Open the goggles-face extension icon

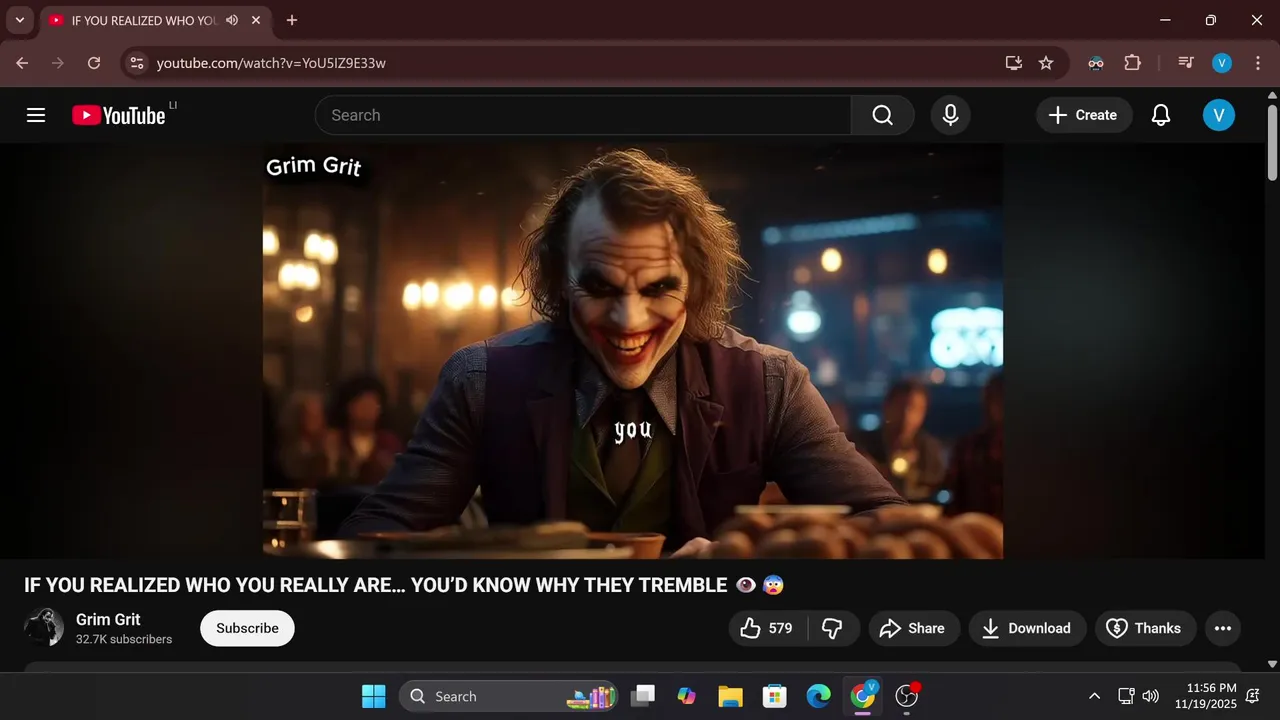(x=1096, y=63)
